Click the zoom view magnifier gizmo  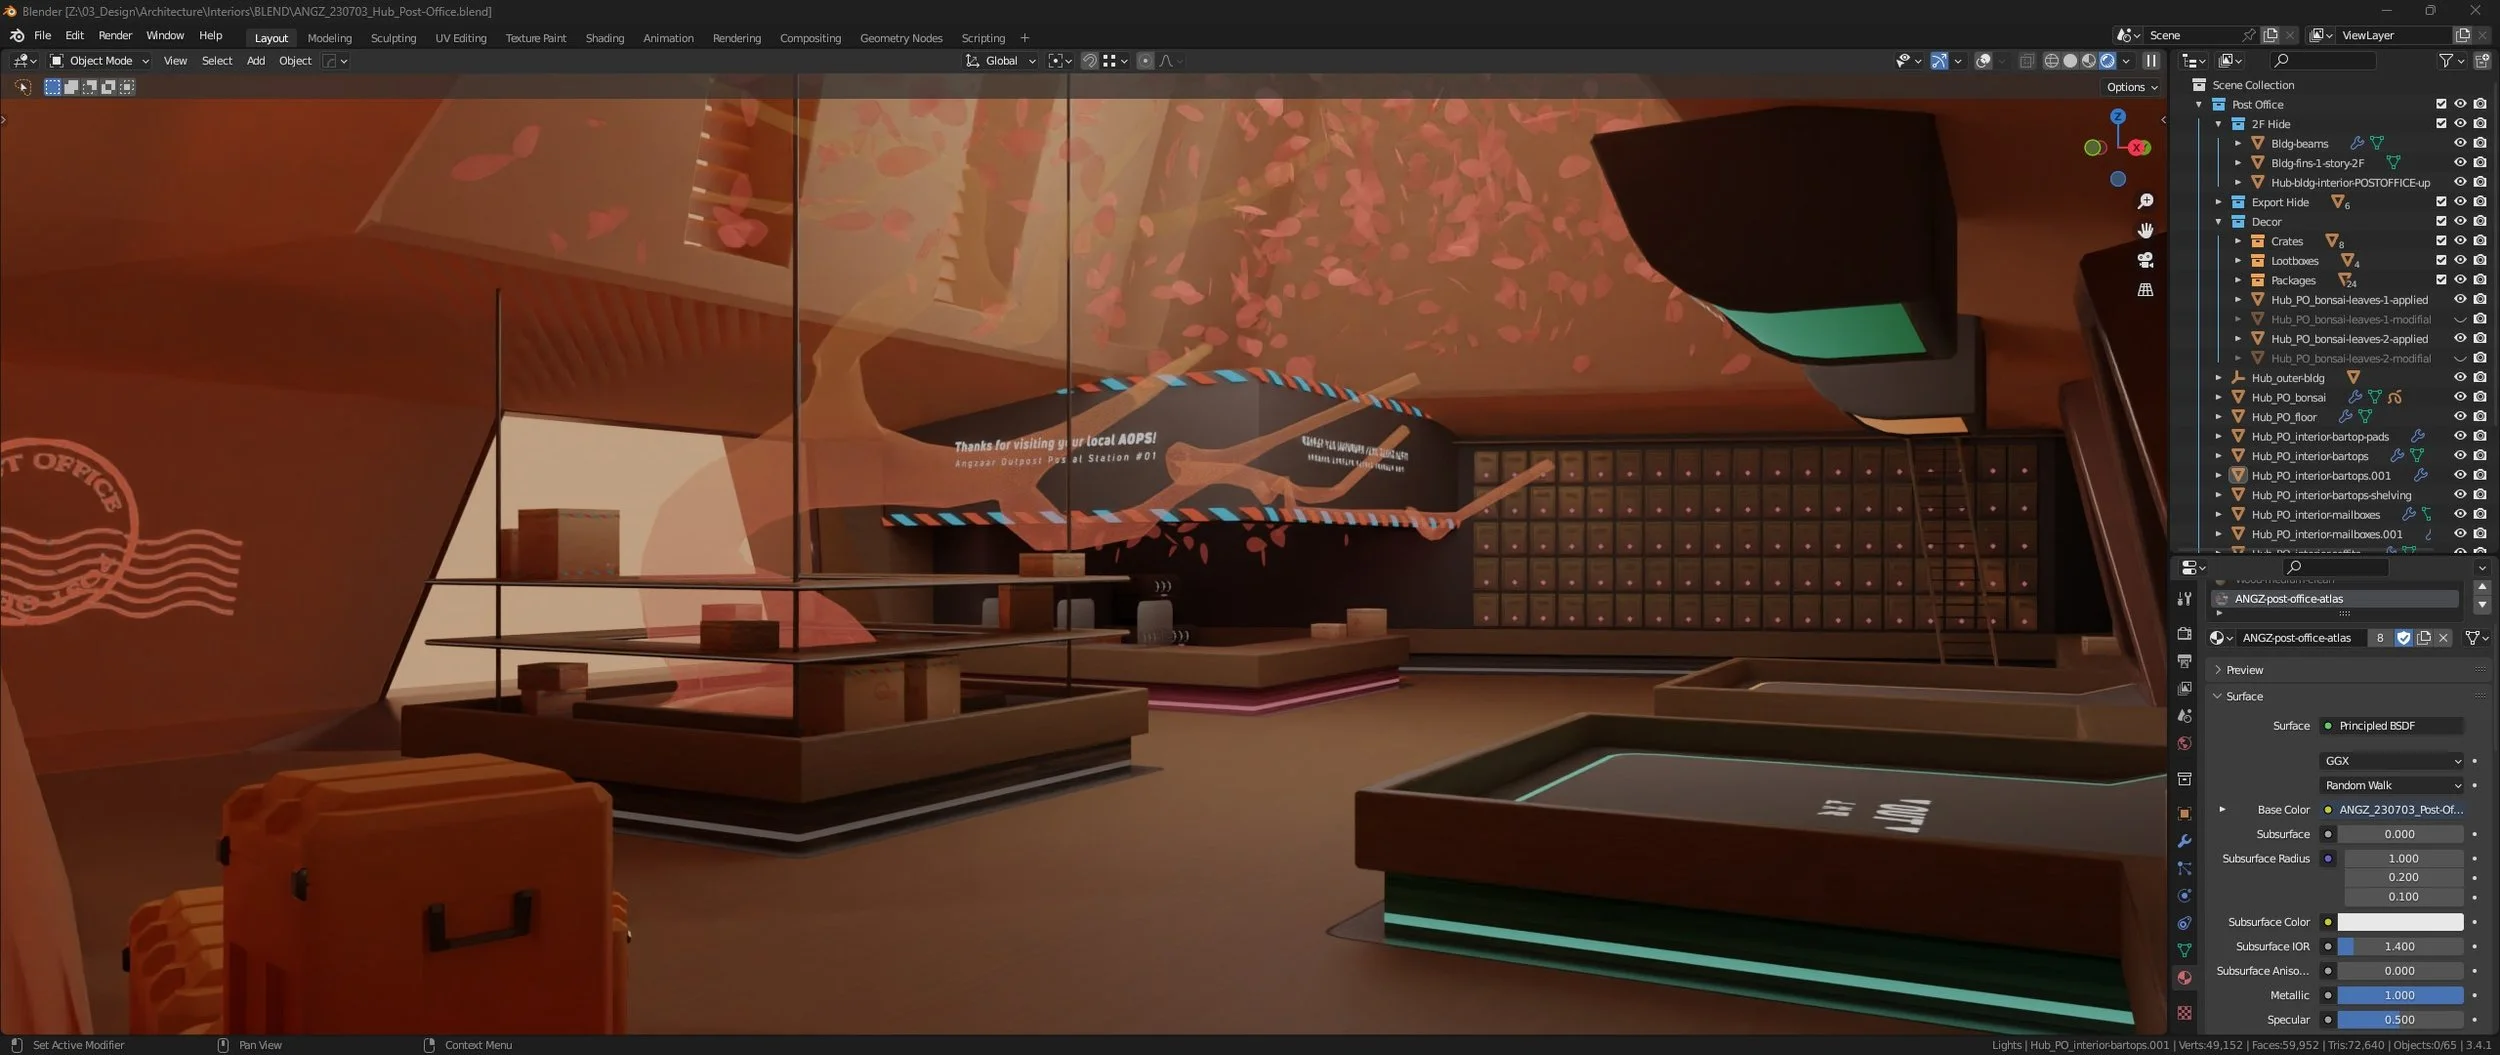coord(2145,202)
